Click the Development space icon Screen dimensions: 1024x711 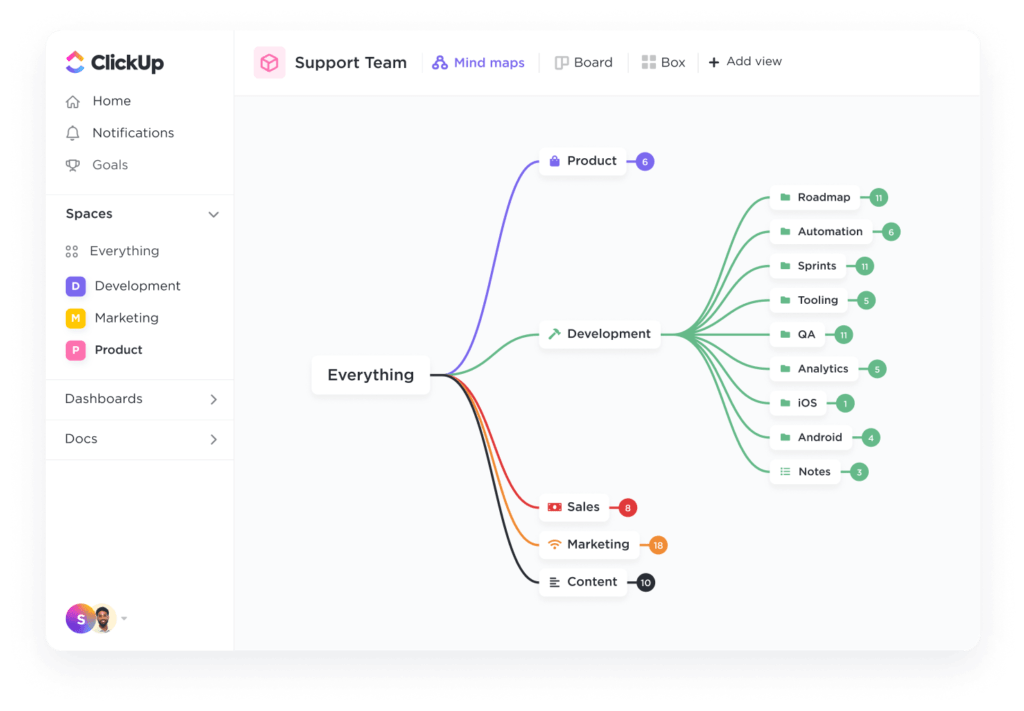tap(75, 286)
